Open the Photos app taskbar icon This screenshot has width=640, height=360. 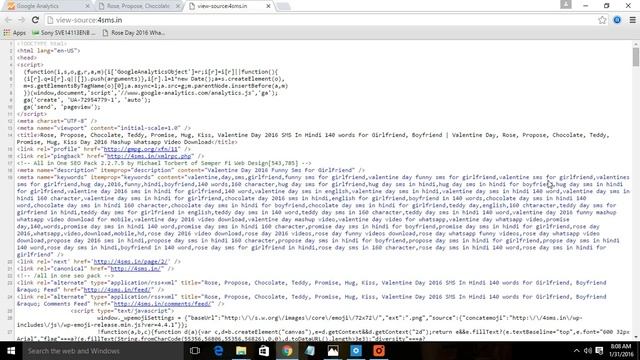click(333, 351)
